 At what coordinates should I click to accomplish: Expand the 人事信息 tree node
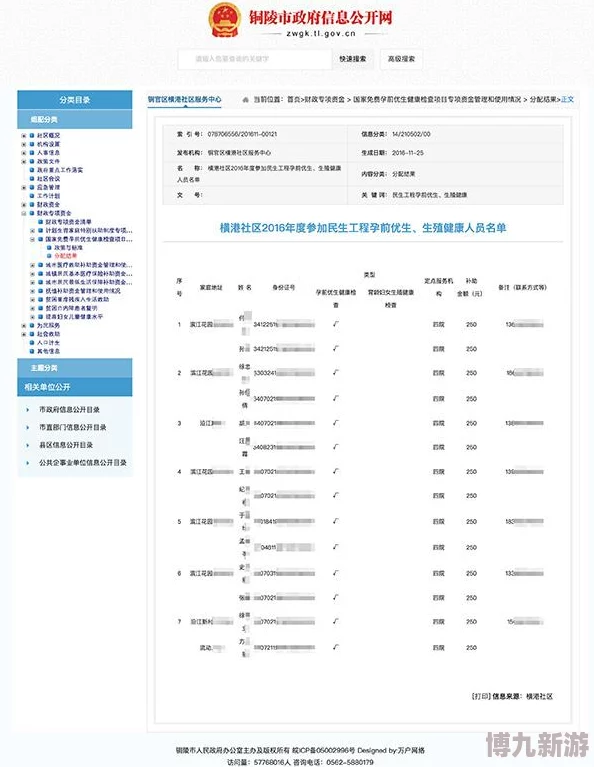23,153
